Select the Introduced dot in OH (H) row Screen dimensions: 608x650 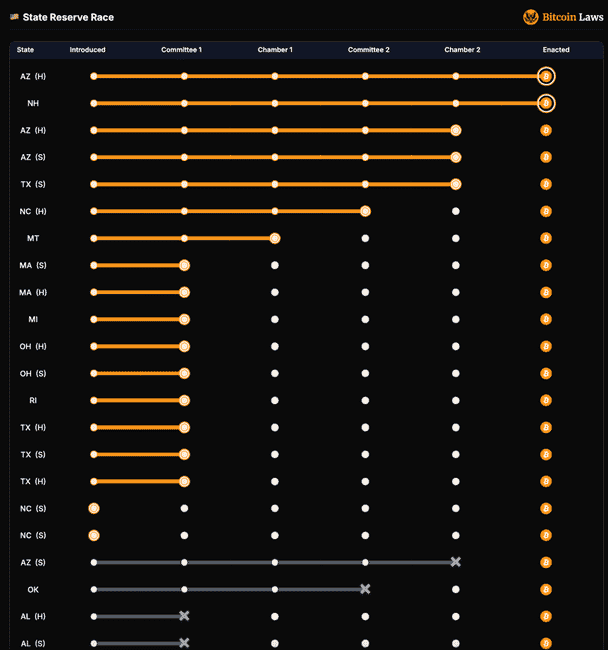94,346
